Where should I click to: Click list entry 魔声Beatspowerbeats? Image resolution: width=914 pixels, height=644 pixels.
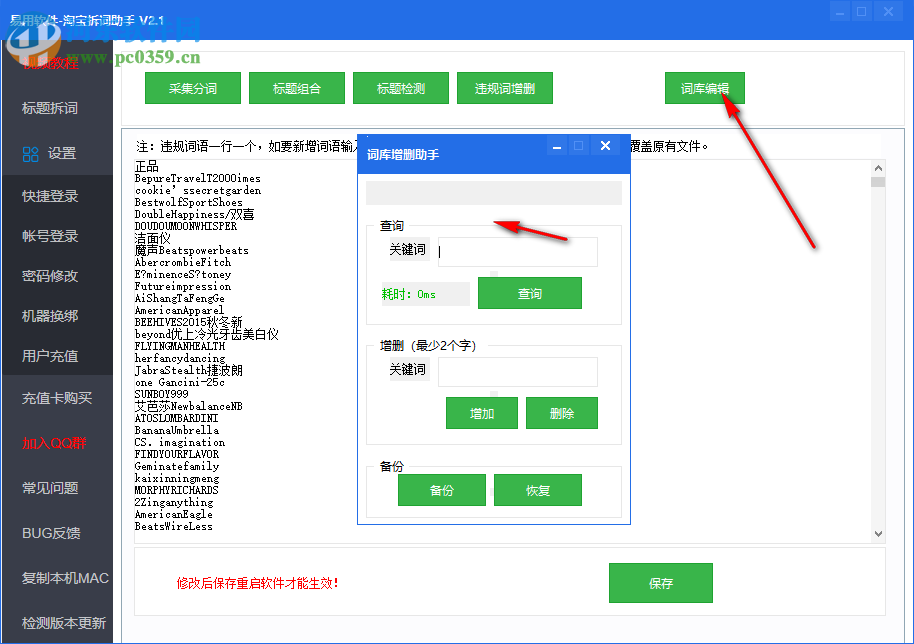coord(192,251)
